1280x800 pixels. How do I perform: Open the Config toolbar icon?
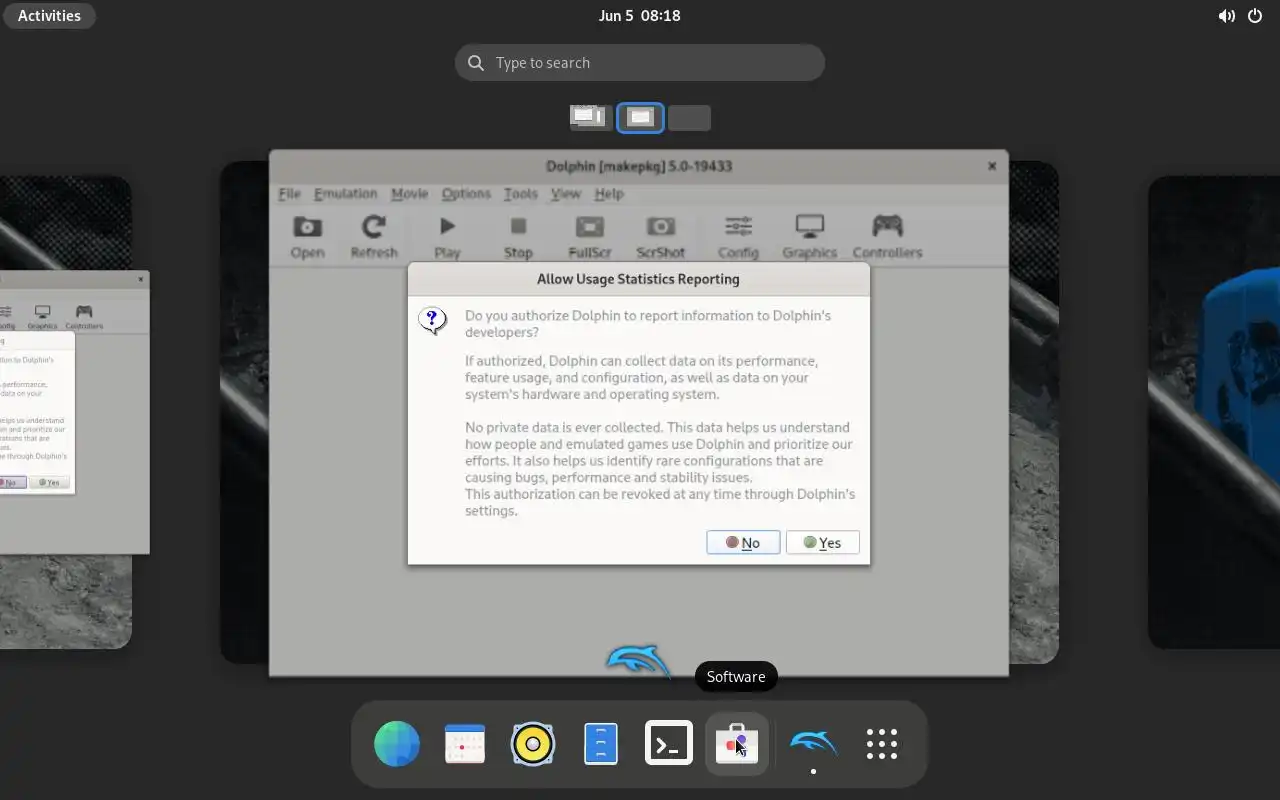(x=738, y=236)
